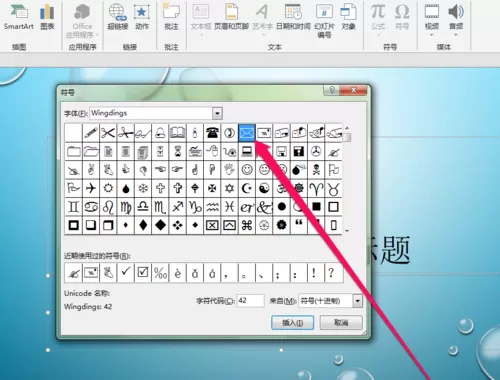Open the 来自 符号(十进制) dropdown arrow
Image resolution: width=500 pixels, height=380 pixels.
click(358, 301)
